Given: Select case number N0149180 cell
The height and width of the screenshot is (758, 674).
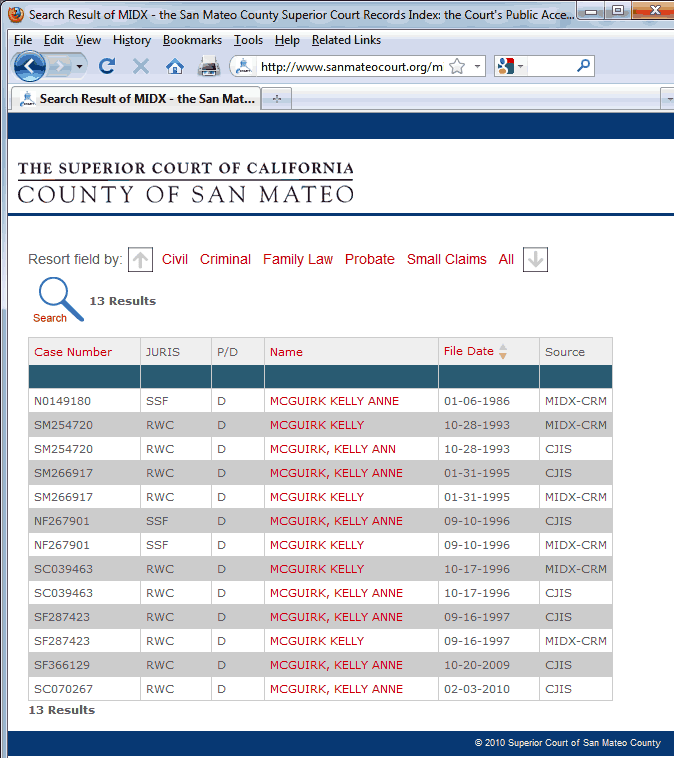Looking at the screenshot, I should coord(85,401).
